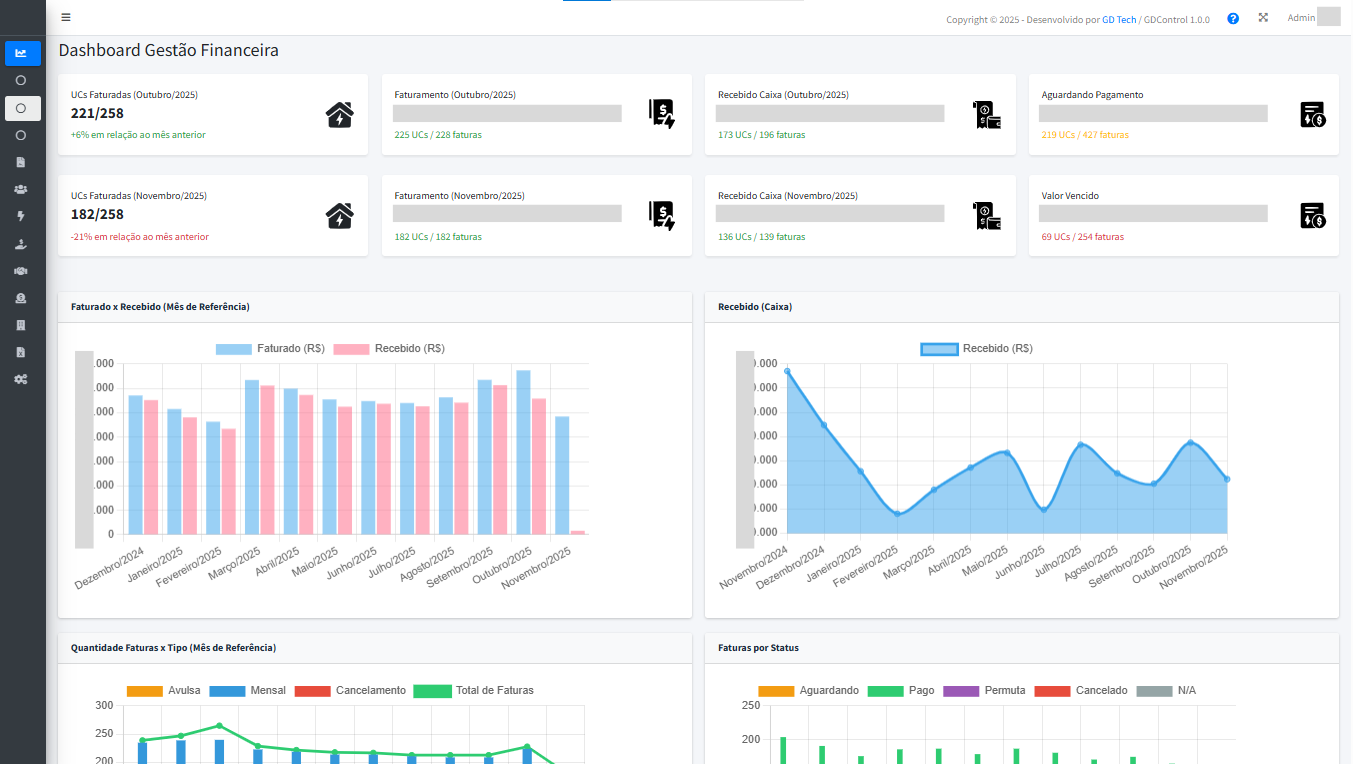Open the dashboard chart icon in sidebar

click(x=22, y=53)
